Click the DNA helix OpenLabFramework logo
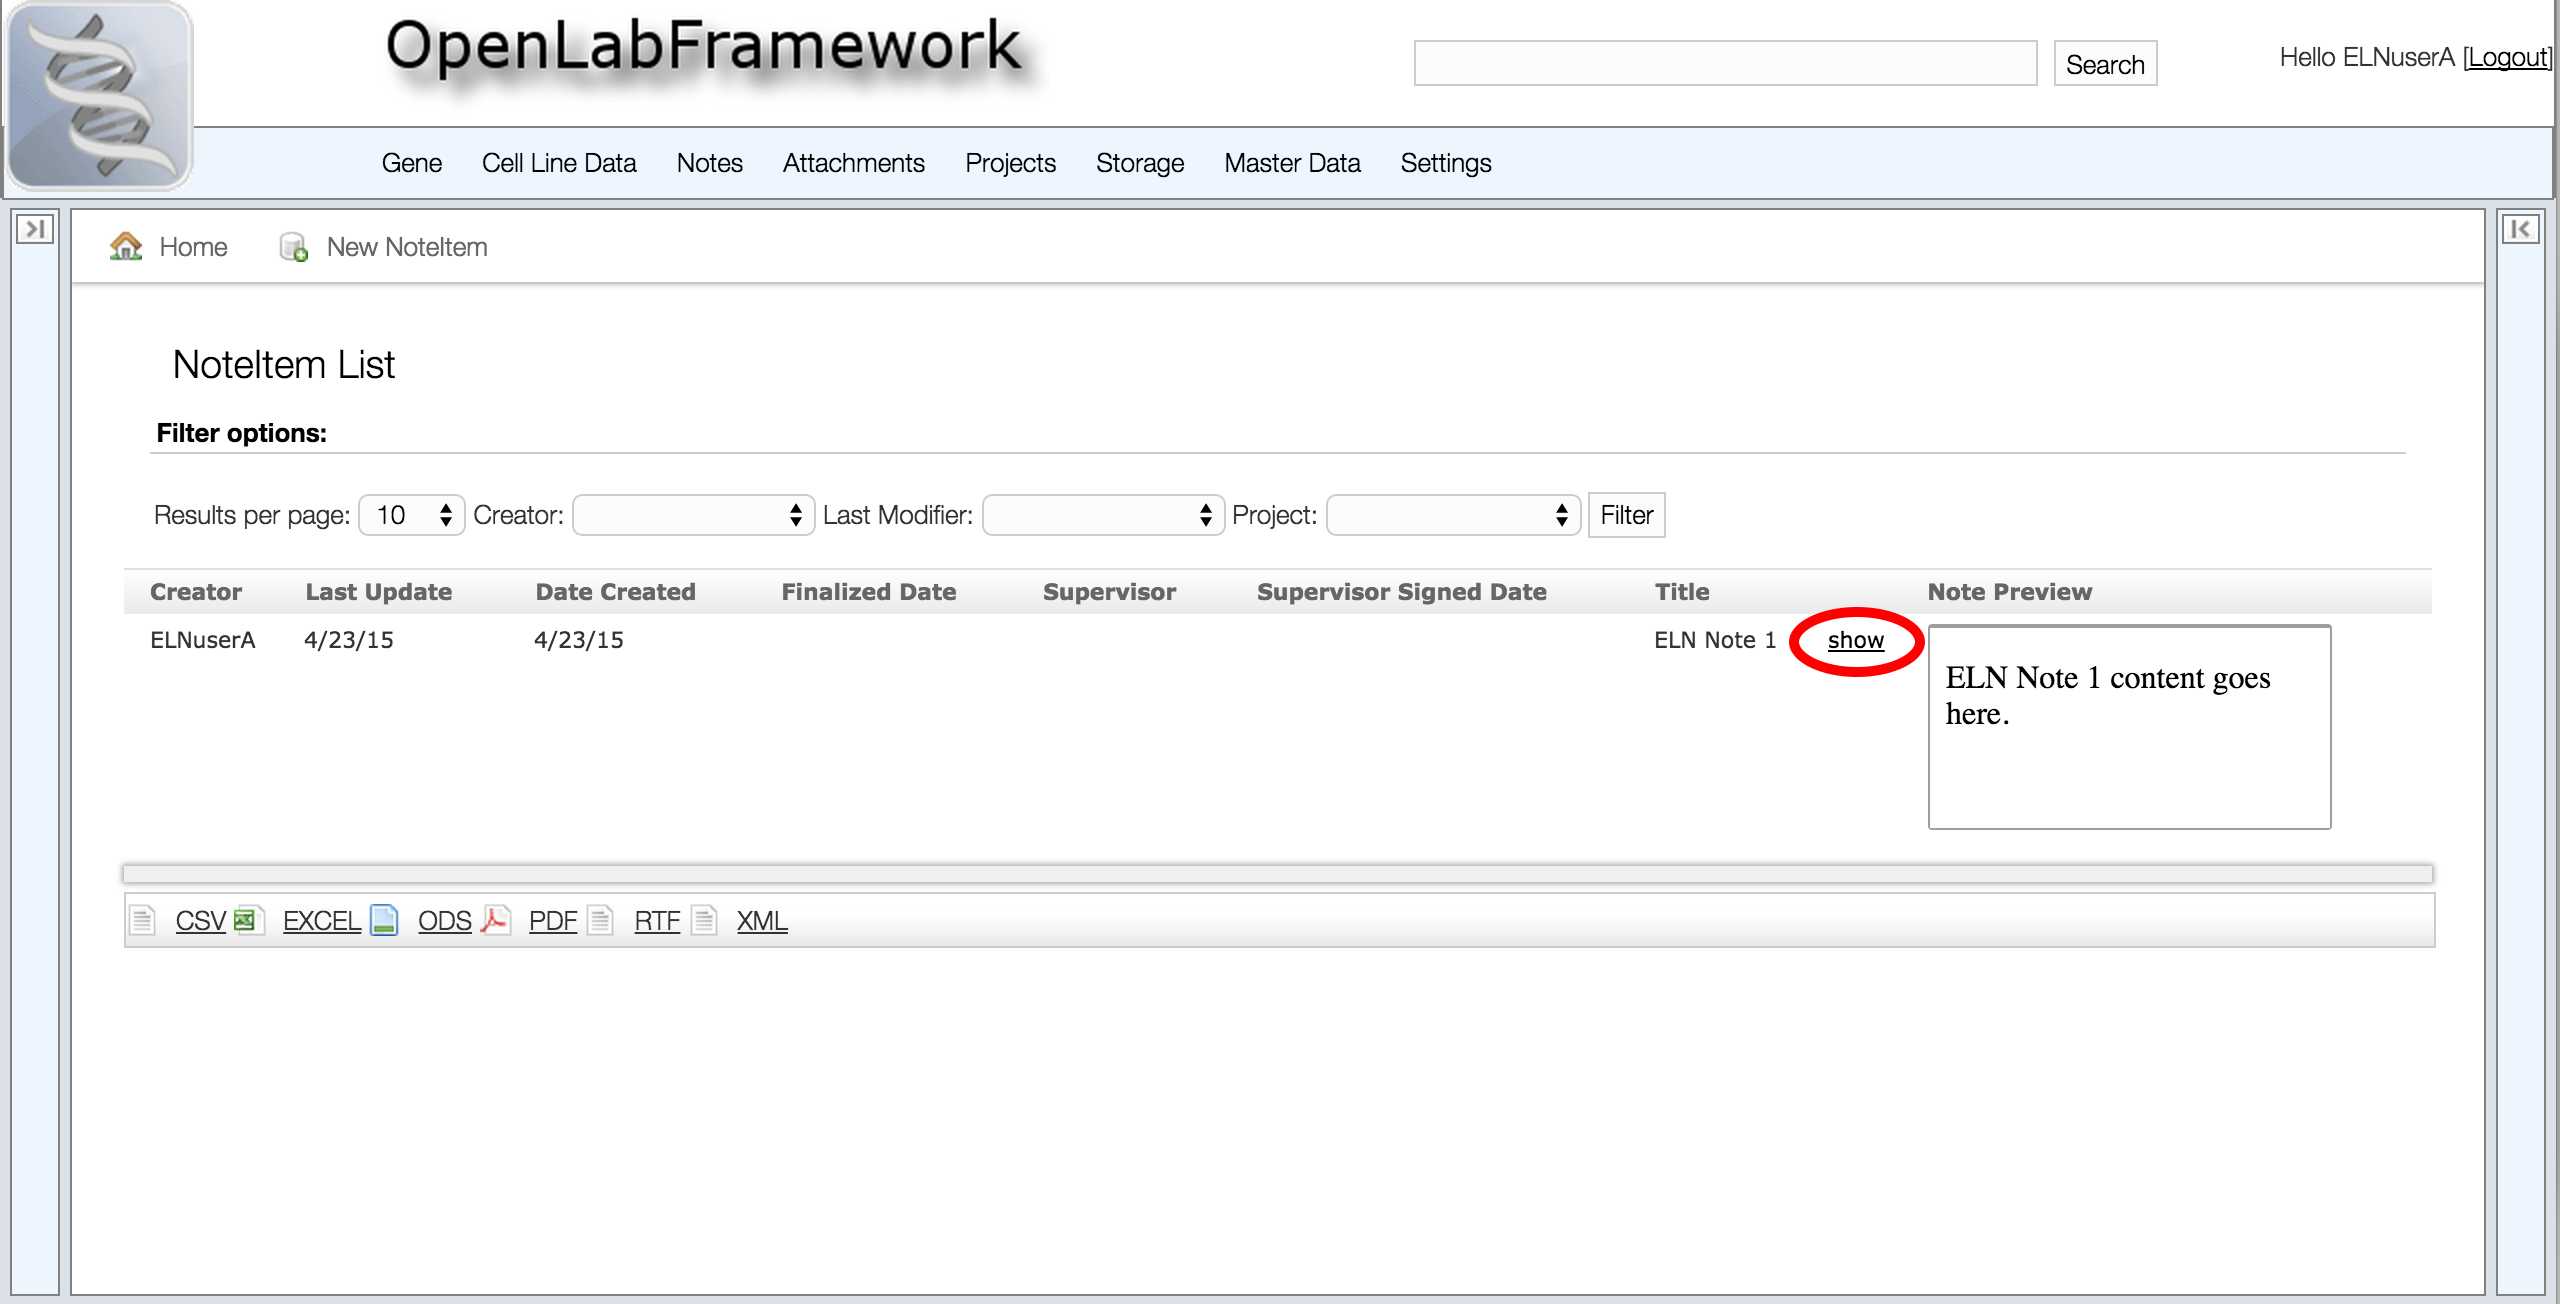Viewport: 2560px width, 1304px height. 98,96
